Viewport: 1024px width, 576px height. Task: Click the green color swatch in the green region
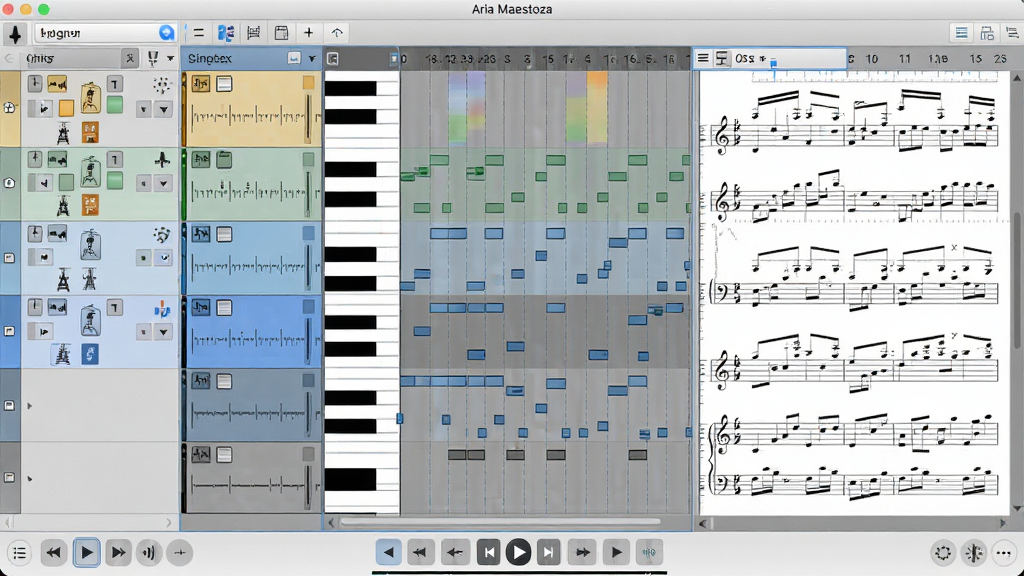pyautogui.click(x=308, y=159)
